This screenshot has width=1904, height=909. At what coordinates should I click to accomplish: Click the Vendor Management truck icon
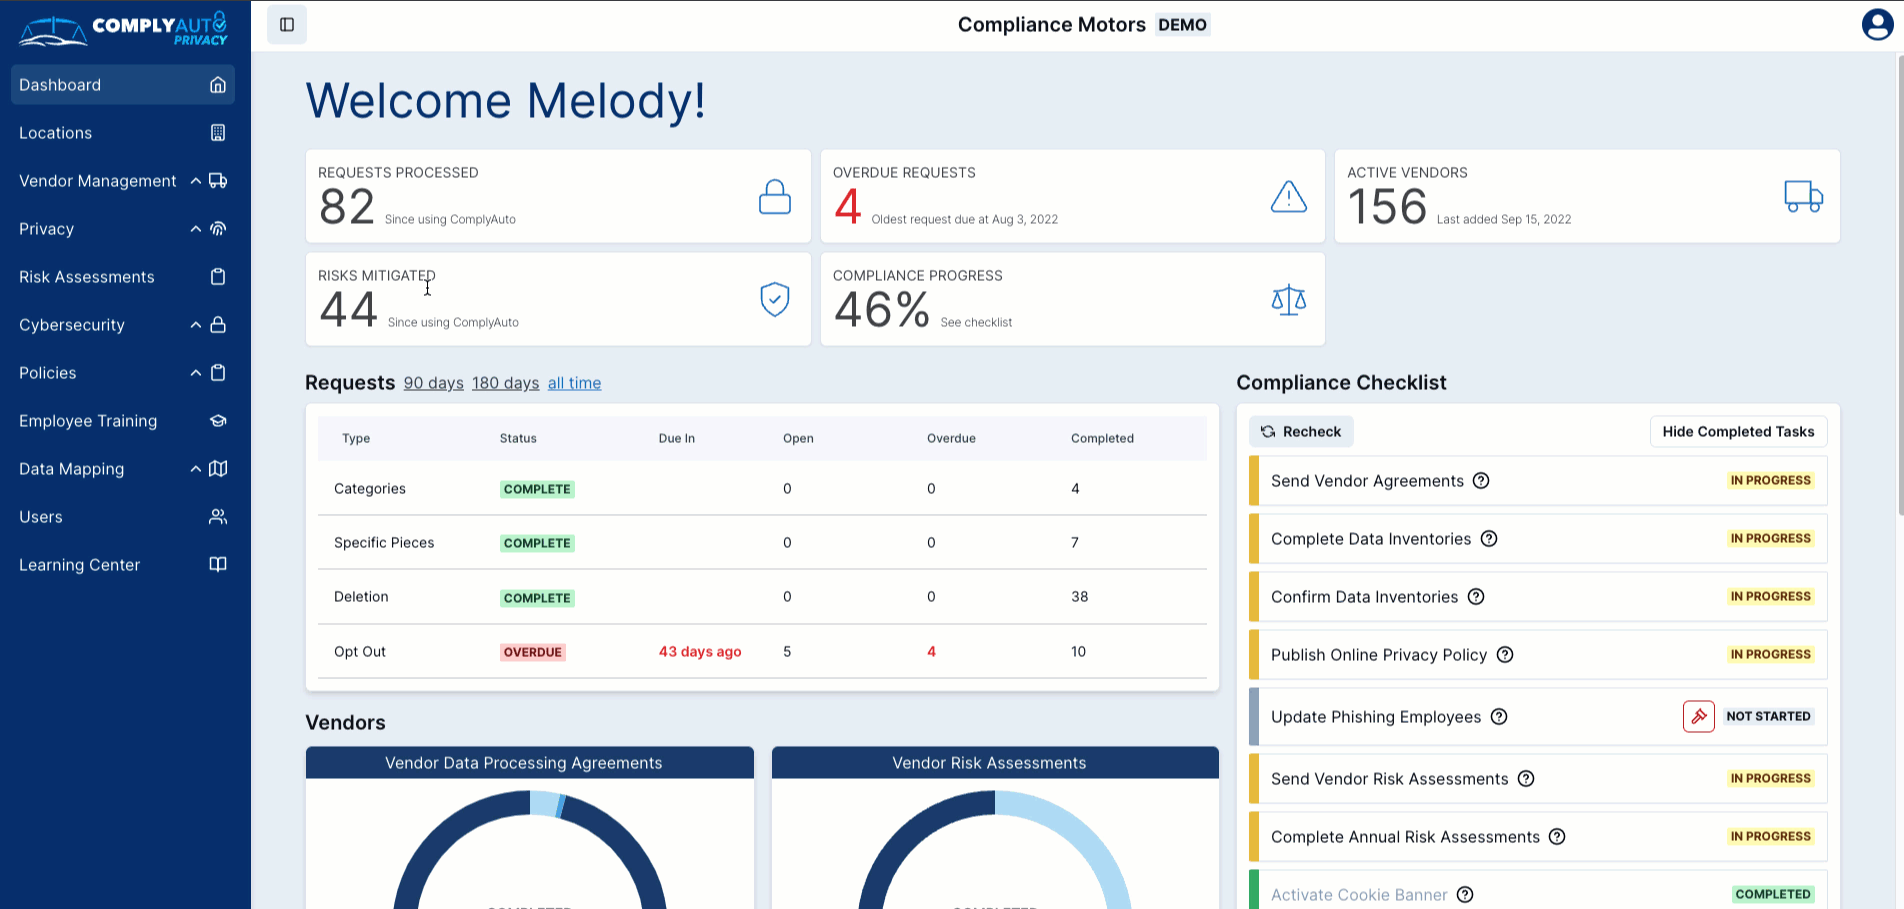coord(218,181)
